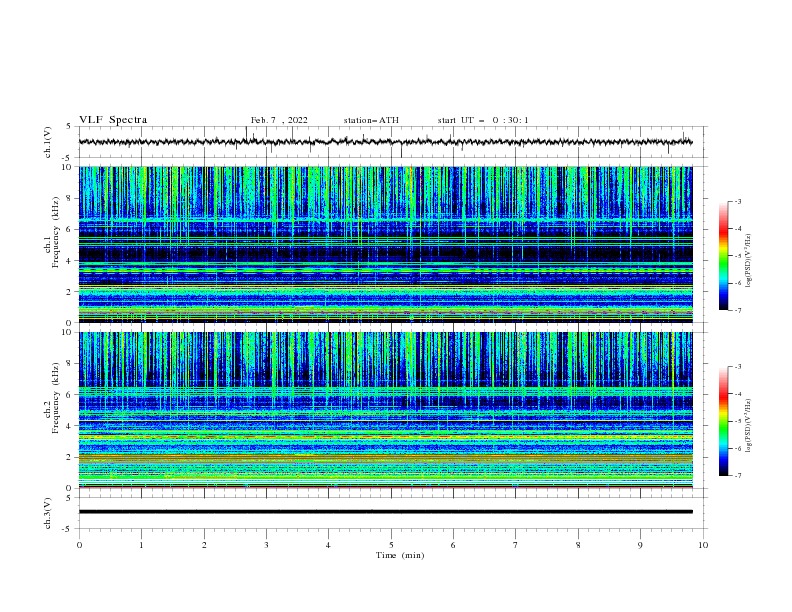The height and width of the screenshot is (612, 792).
Task: Click the "VLF Spectra" plot title
Action: 113,120
